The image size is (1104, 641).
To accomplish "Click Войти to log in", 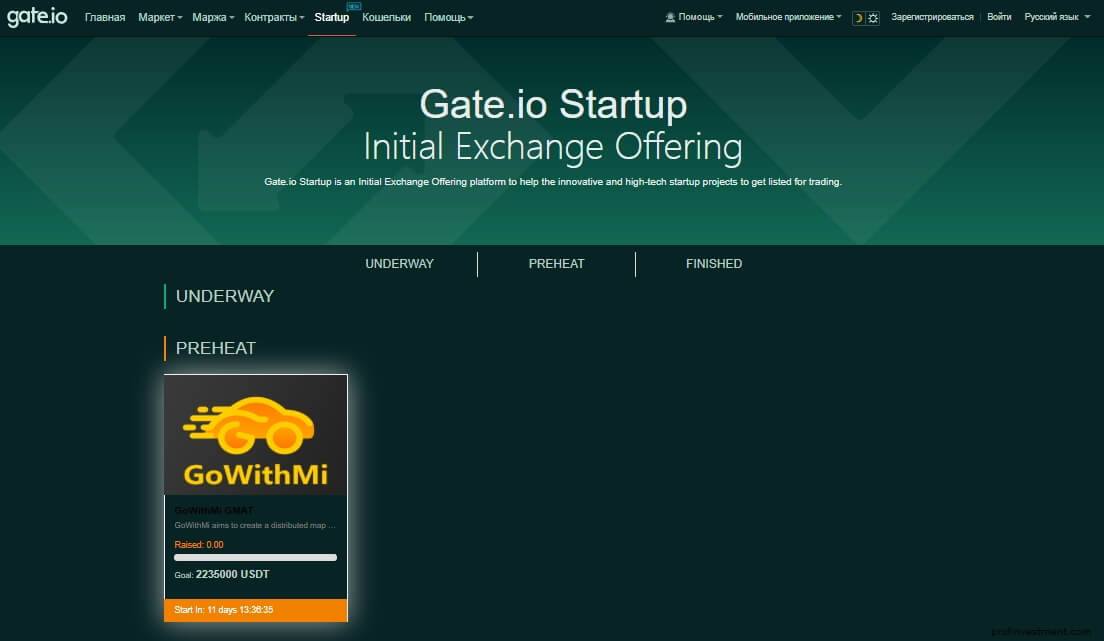I will [x=998, y=17].
